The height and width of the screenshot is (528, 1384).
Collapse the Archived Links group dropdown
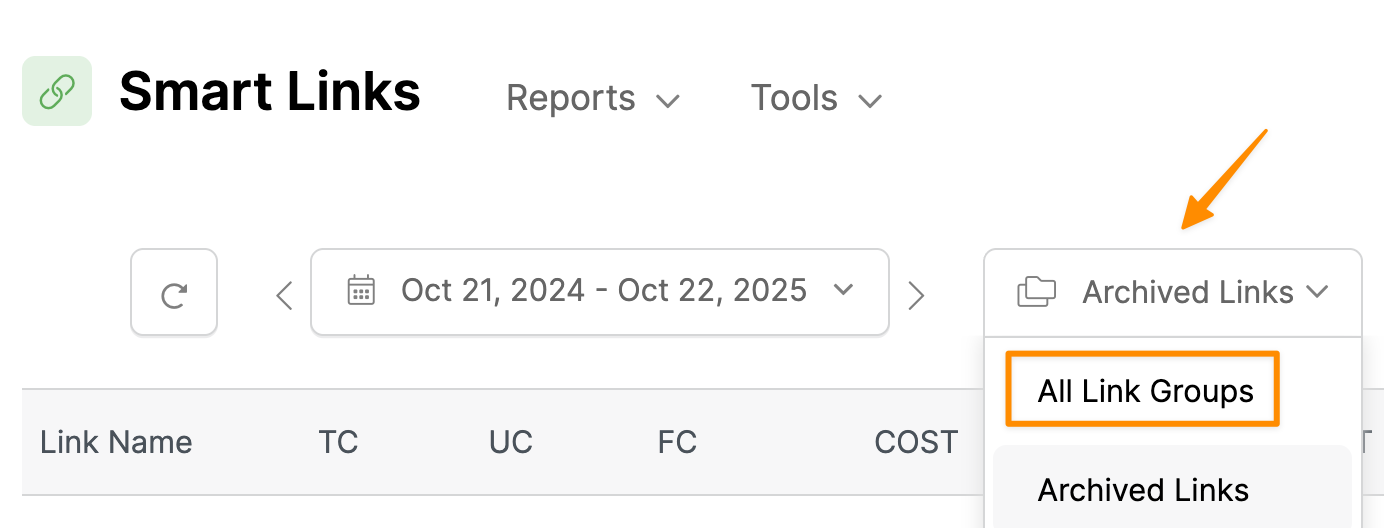[x=1173, y=292]
